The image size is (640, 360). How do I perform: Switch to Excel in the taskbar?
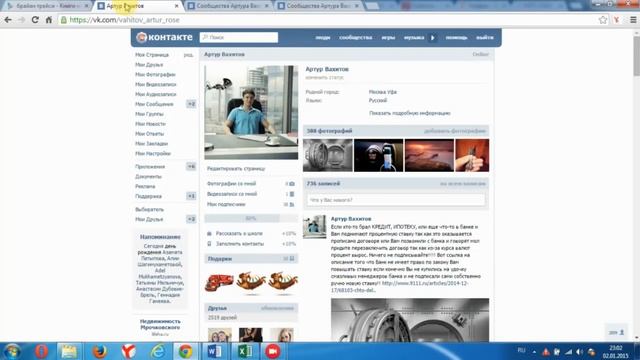(244, 351)
